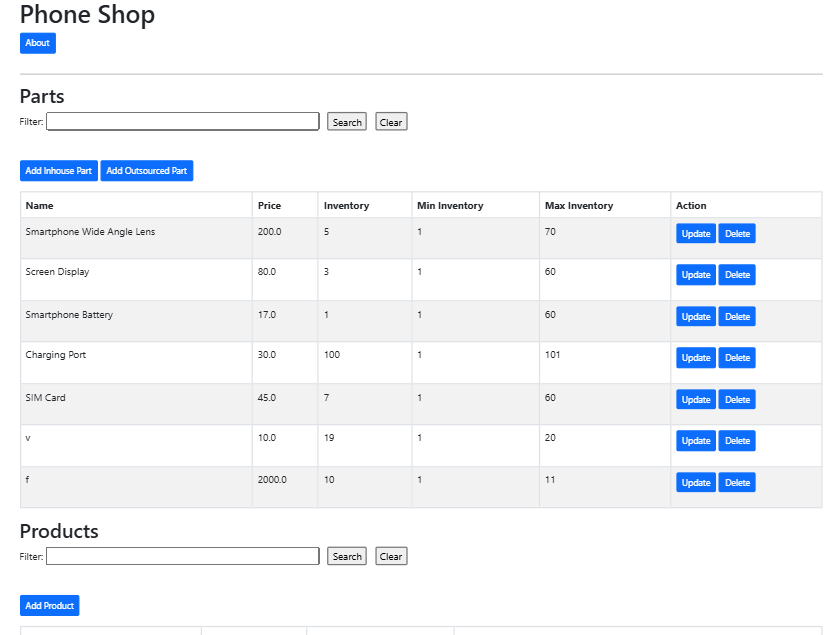Screen dimensions: 830x635
Task: Search the Products list
Action: (x=346, y=556)
